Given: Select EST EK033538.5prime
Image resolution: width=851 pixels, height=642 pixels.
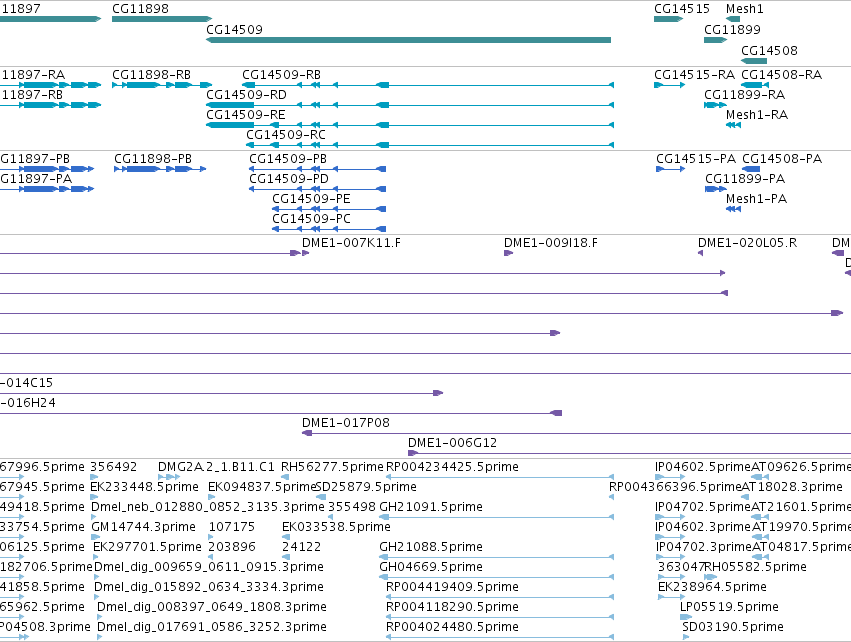Looking at the screenshot, I should click(x=284, y=537).
